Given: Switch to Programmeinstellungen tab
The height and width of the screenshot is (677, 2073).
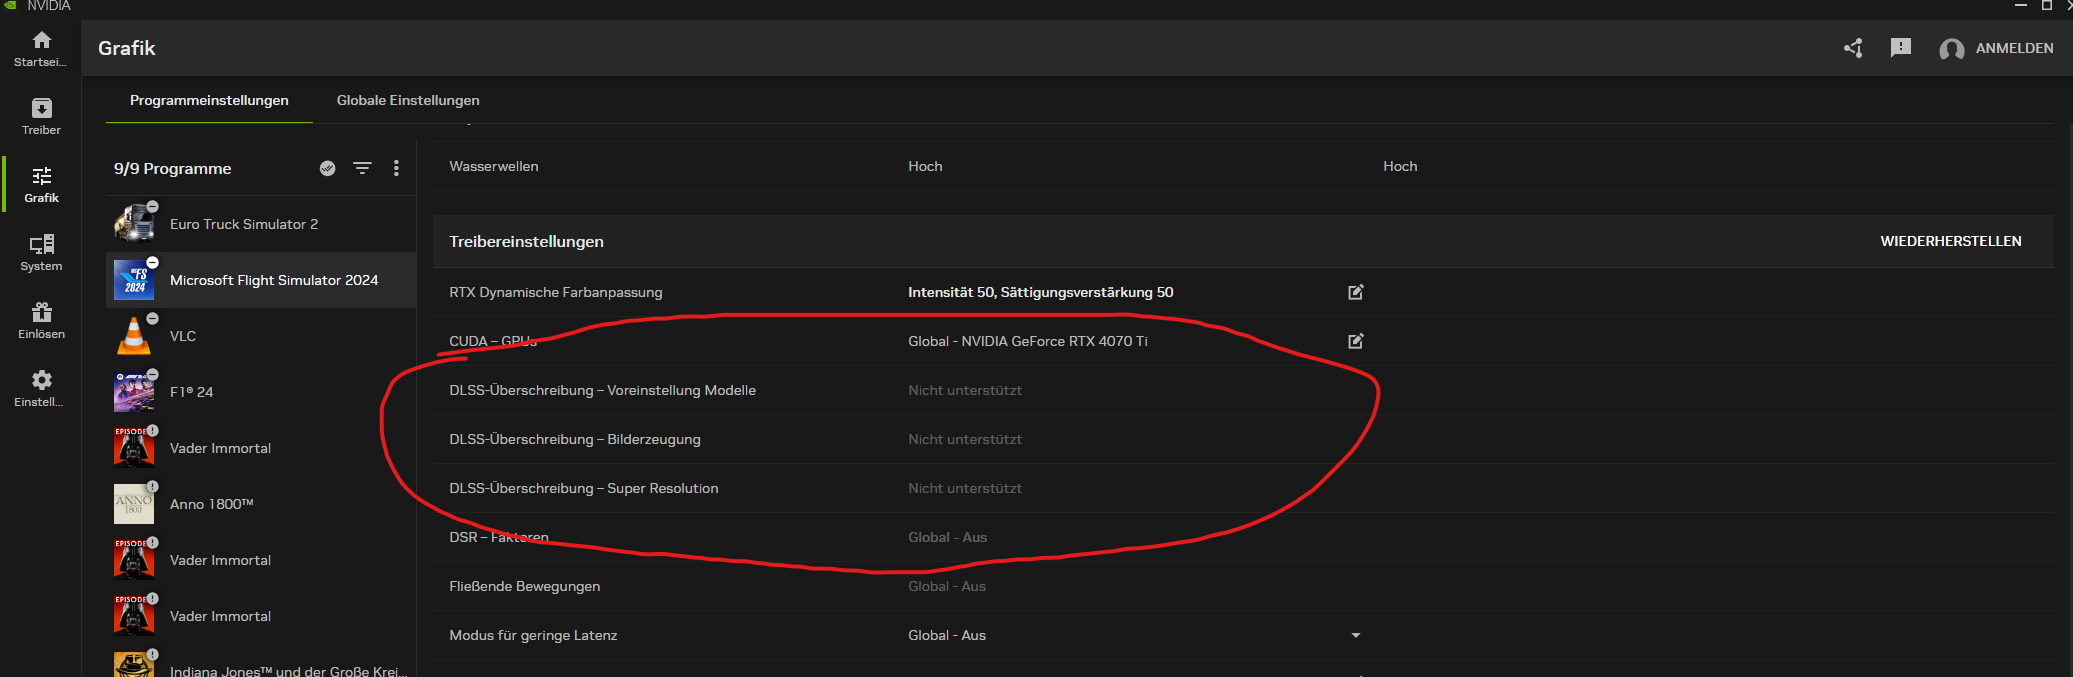Looking at the screenshot, I should 209,100.
